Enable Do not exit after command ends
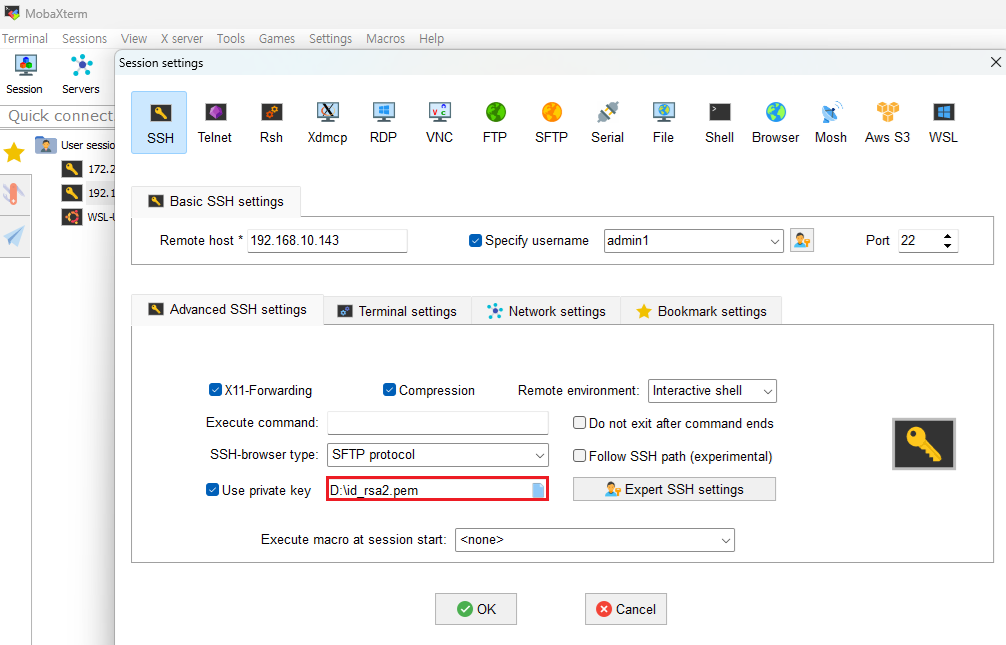Image resolution: width=1006 pixels, height=645 pixels. (579, 422)
